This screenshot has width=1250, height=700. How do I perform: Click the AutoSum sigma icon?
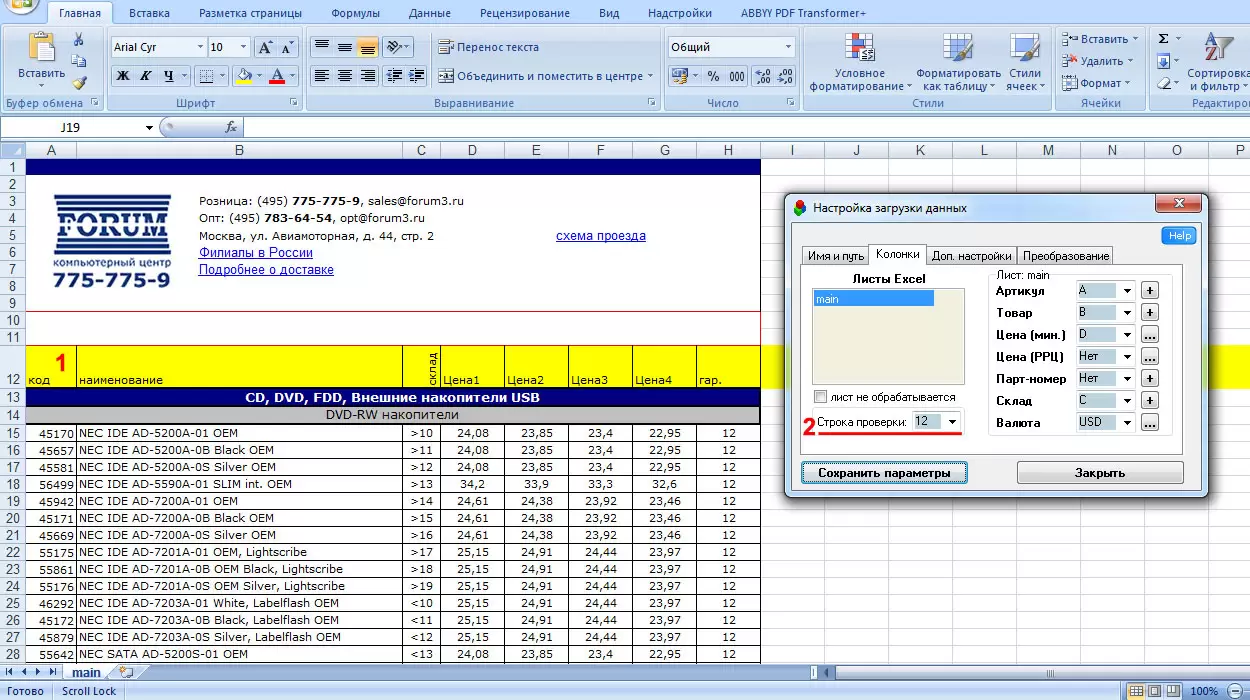pyautogui.click(x=1163, y=39)
